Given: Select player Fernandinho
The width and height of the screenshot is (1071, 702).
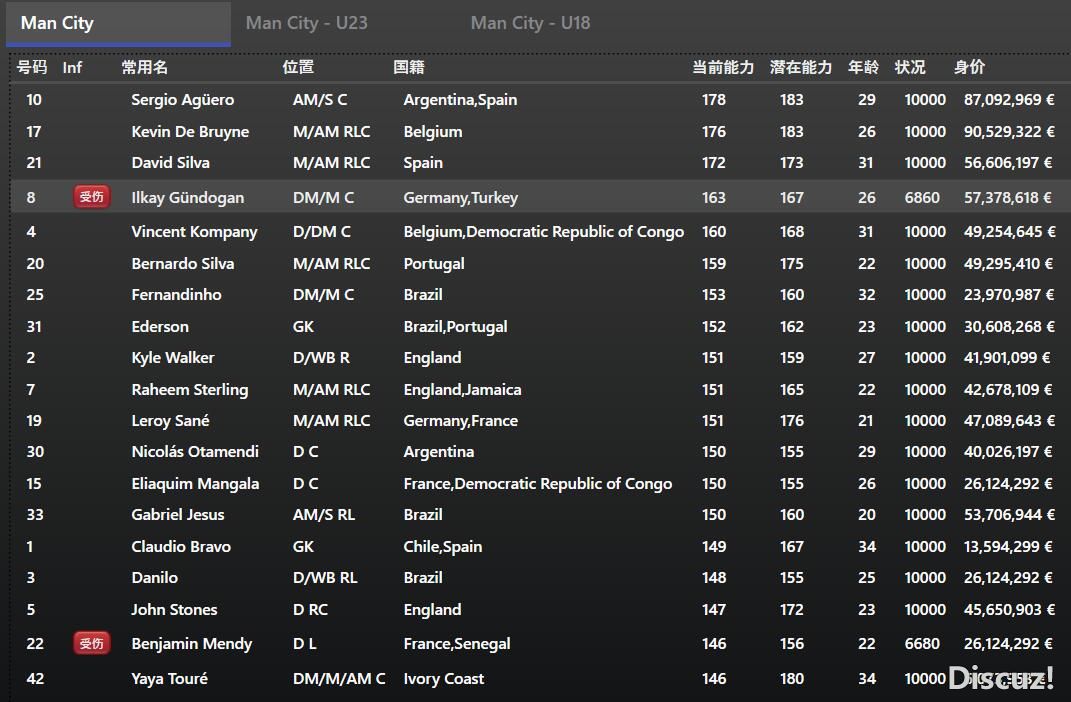Looking at the screenshot, I should pos(176,295).
